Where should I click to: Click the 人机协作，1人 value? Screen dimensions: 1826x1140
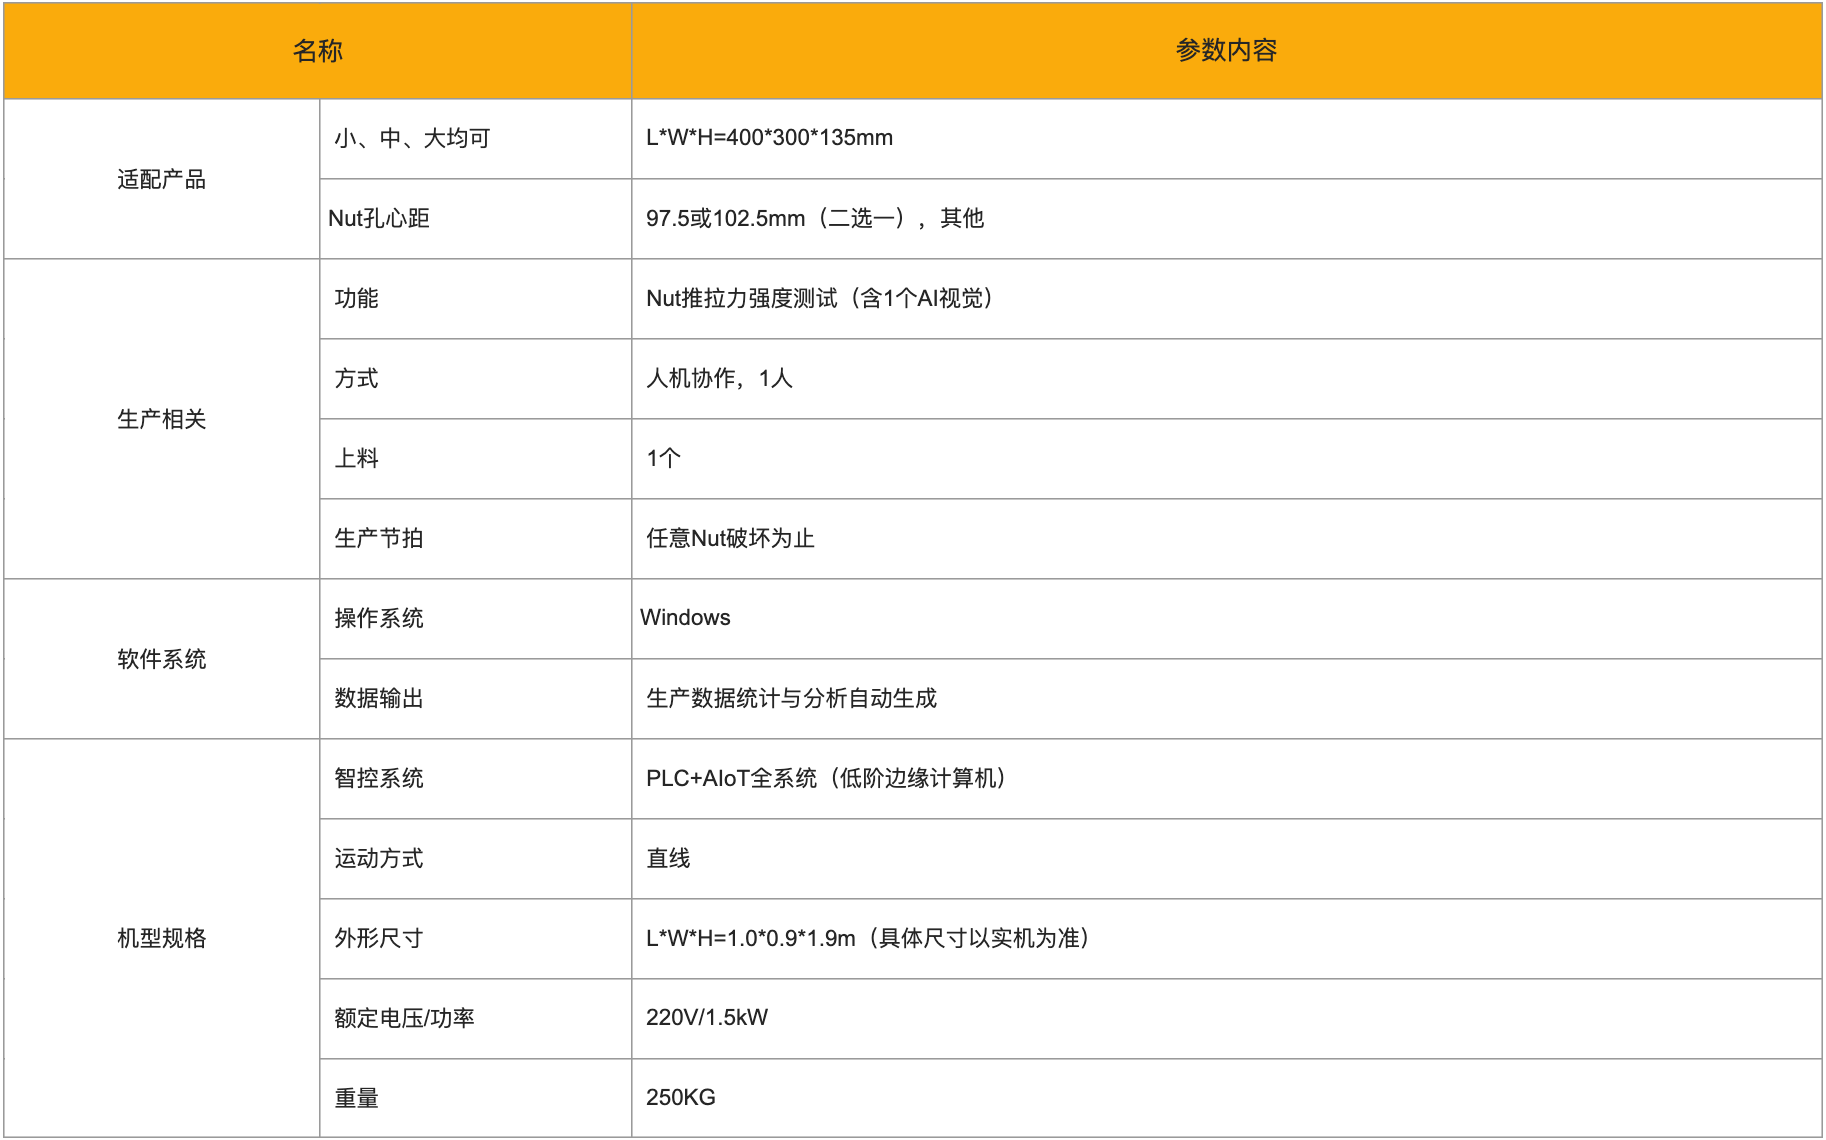[719, 378]
